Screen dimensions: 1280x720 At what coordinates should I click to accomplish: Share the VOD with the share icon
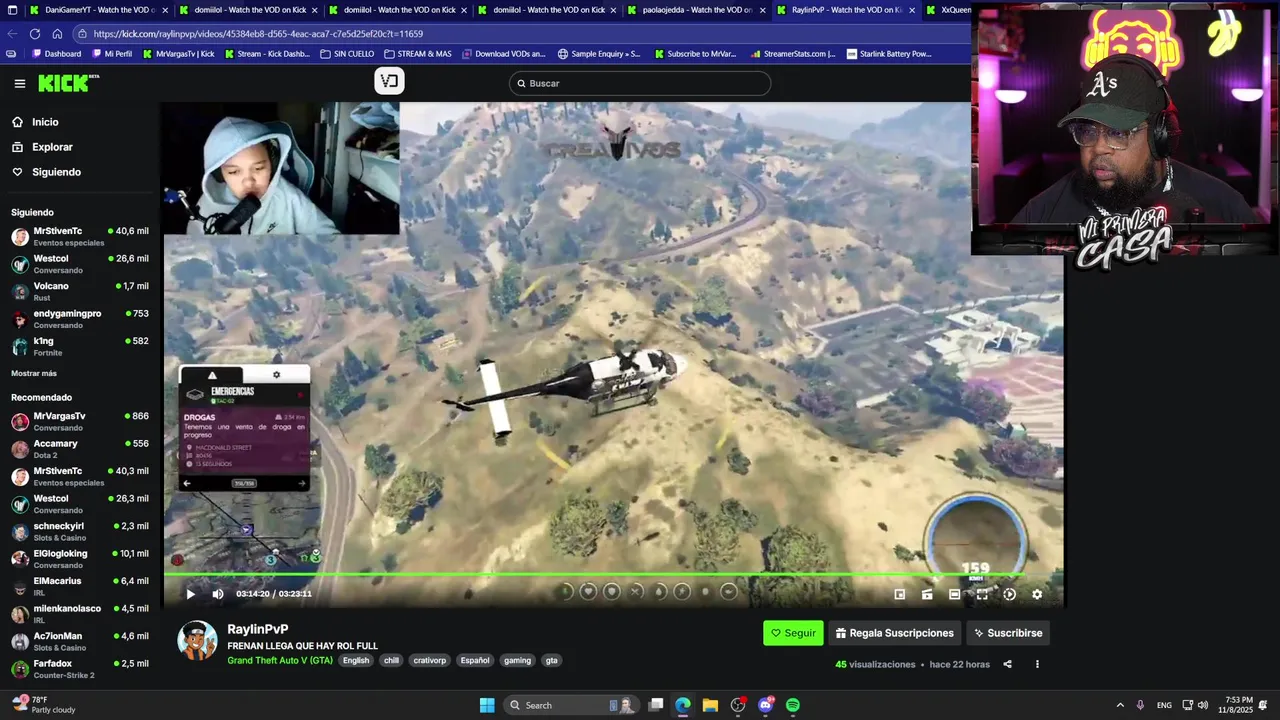click(x=1007, y=664)
